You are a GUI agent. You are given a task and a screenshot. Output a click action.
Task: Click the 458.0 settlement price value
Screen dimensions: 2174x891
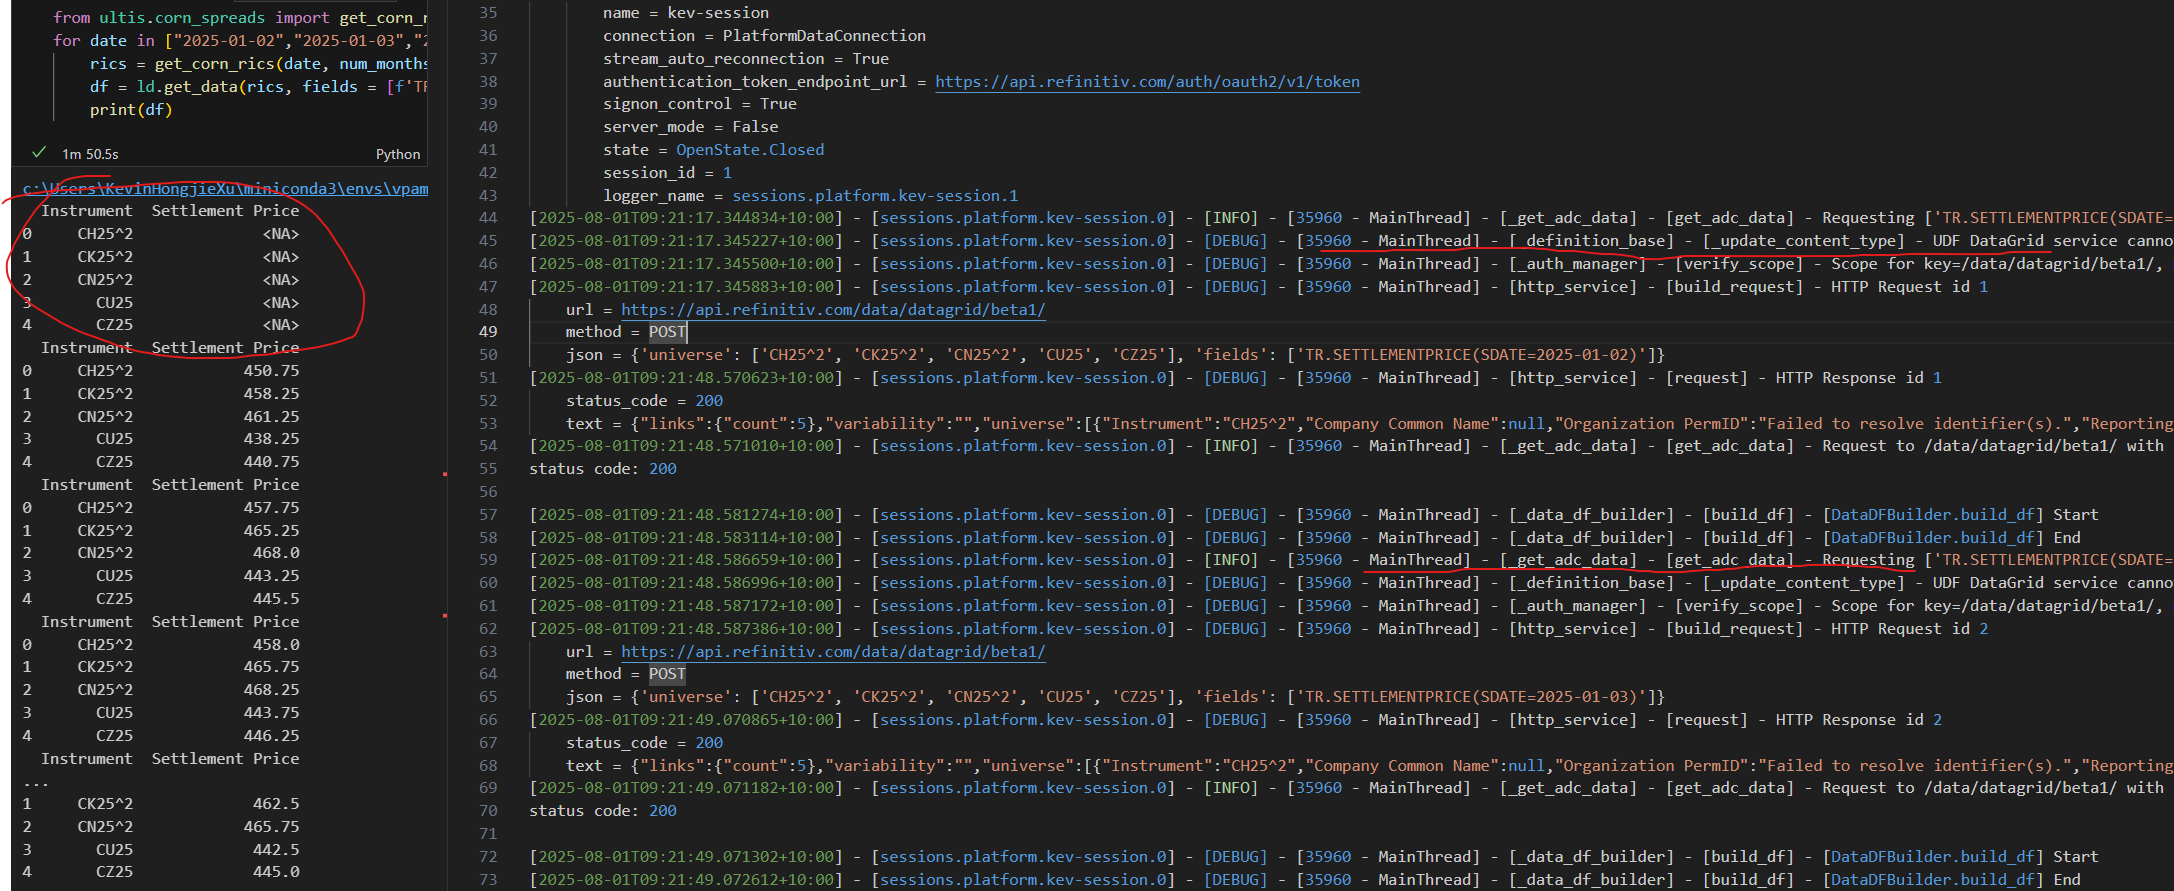tap(276, 645)
